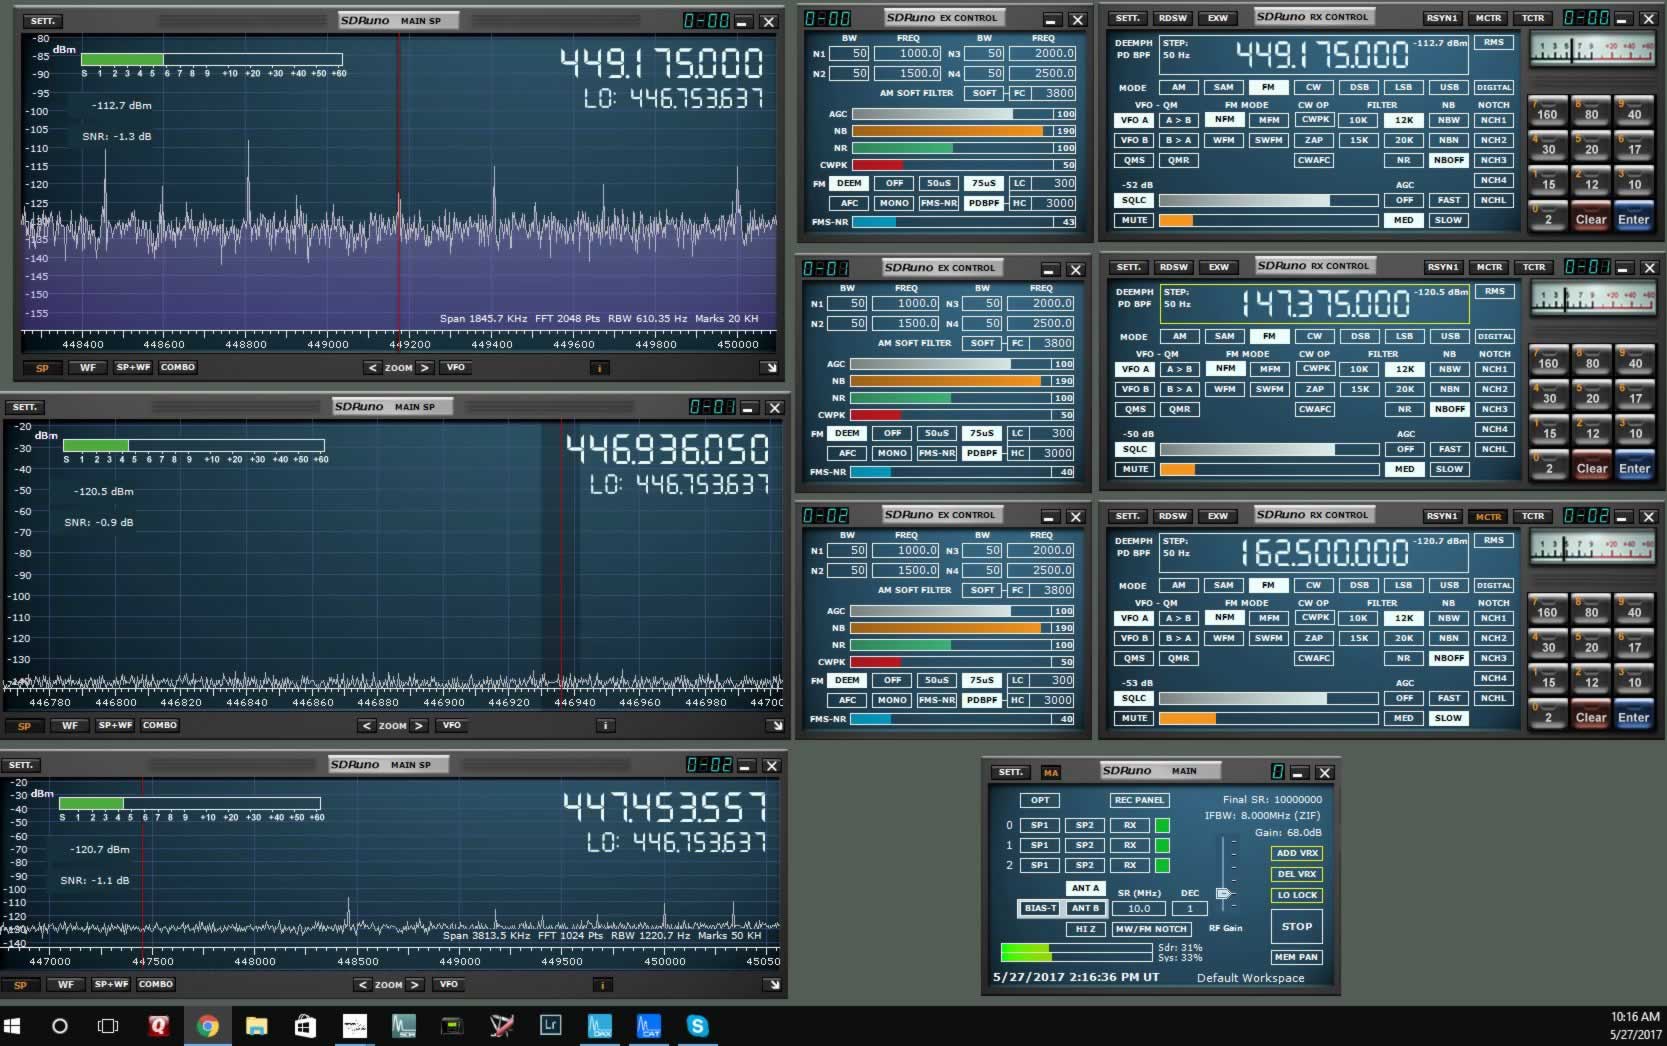Open Google Chrome from the taskbar
This screenshot has height=1046, width=1667.
pyautogui.click(x=208, y=1026)
